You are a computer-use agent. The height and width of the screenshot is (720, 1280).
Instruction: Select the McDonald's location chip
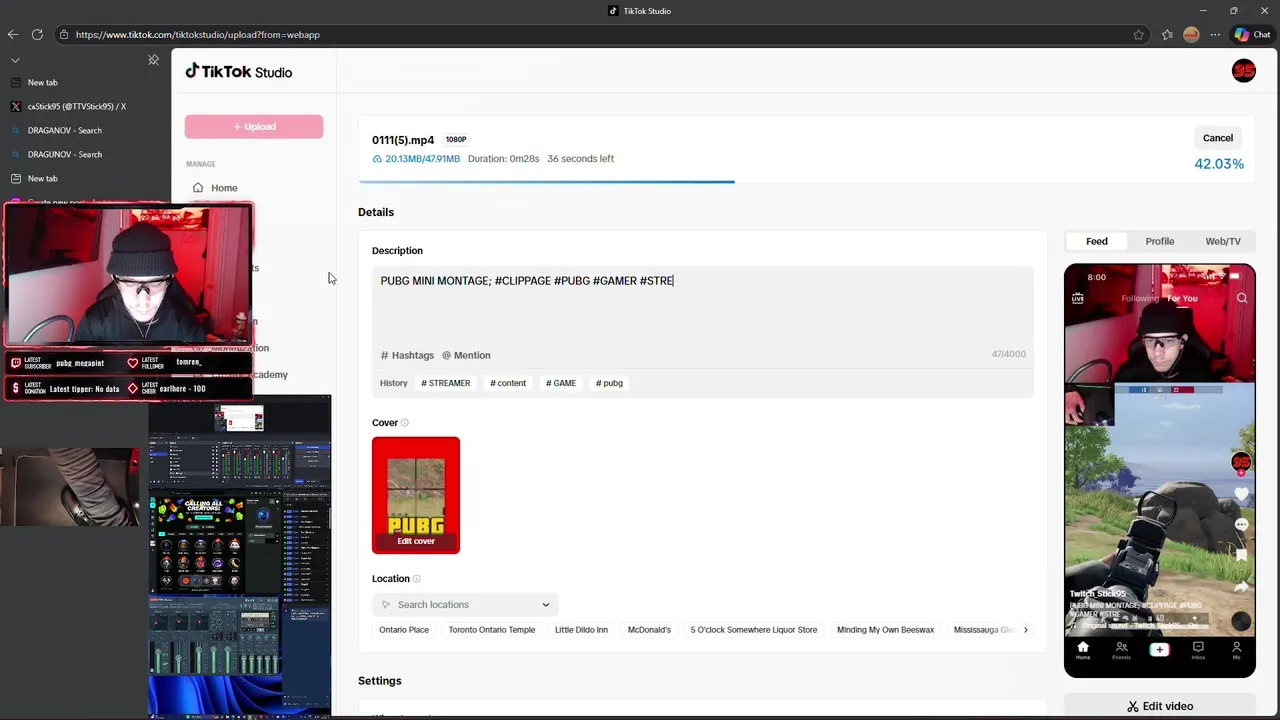tap(649, 630)
